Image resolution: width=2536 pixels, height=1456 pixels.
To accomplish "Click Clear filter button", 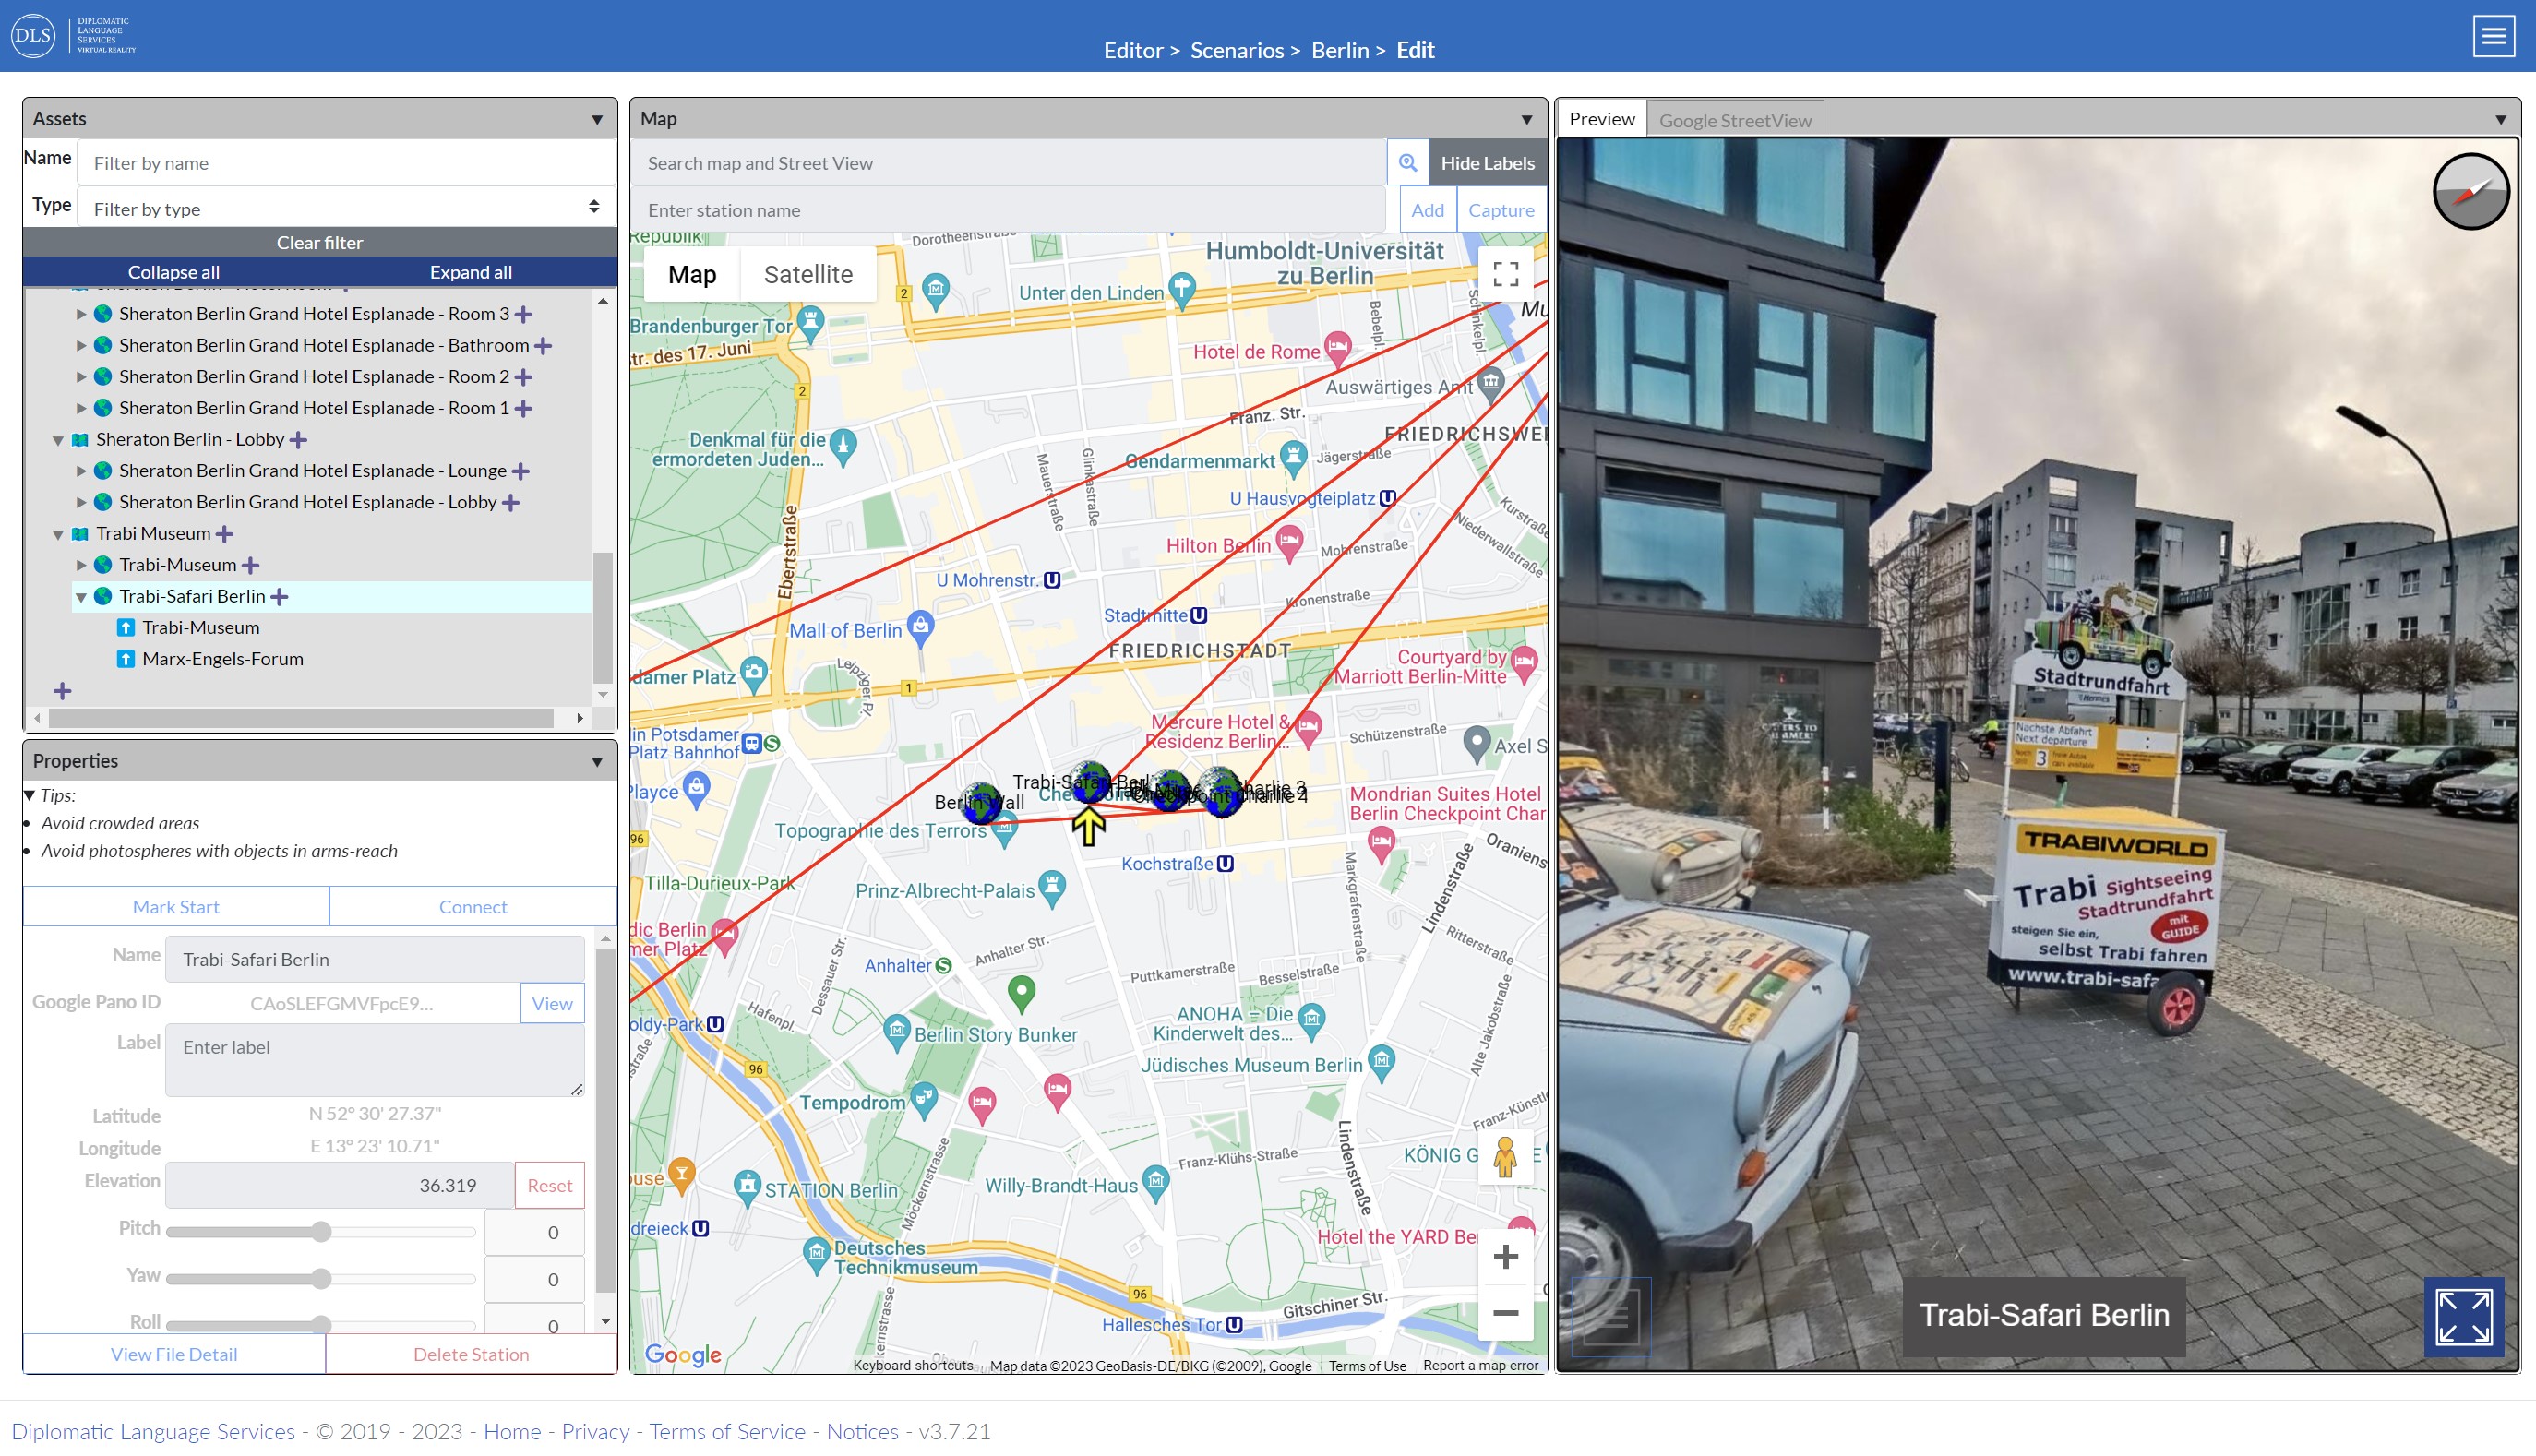I will [x=320, y=242].
